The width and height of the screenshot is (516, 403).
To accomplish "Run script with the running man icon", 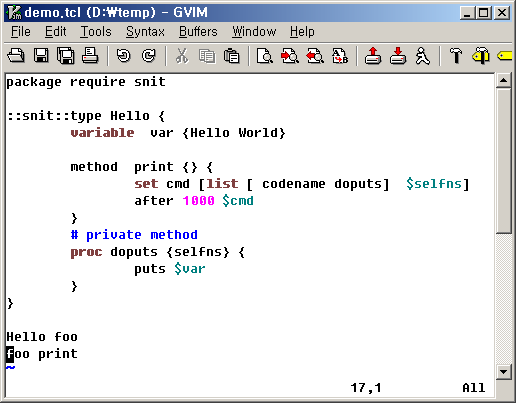I will point(422,55).
